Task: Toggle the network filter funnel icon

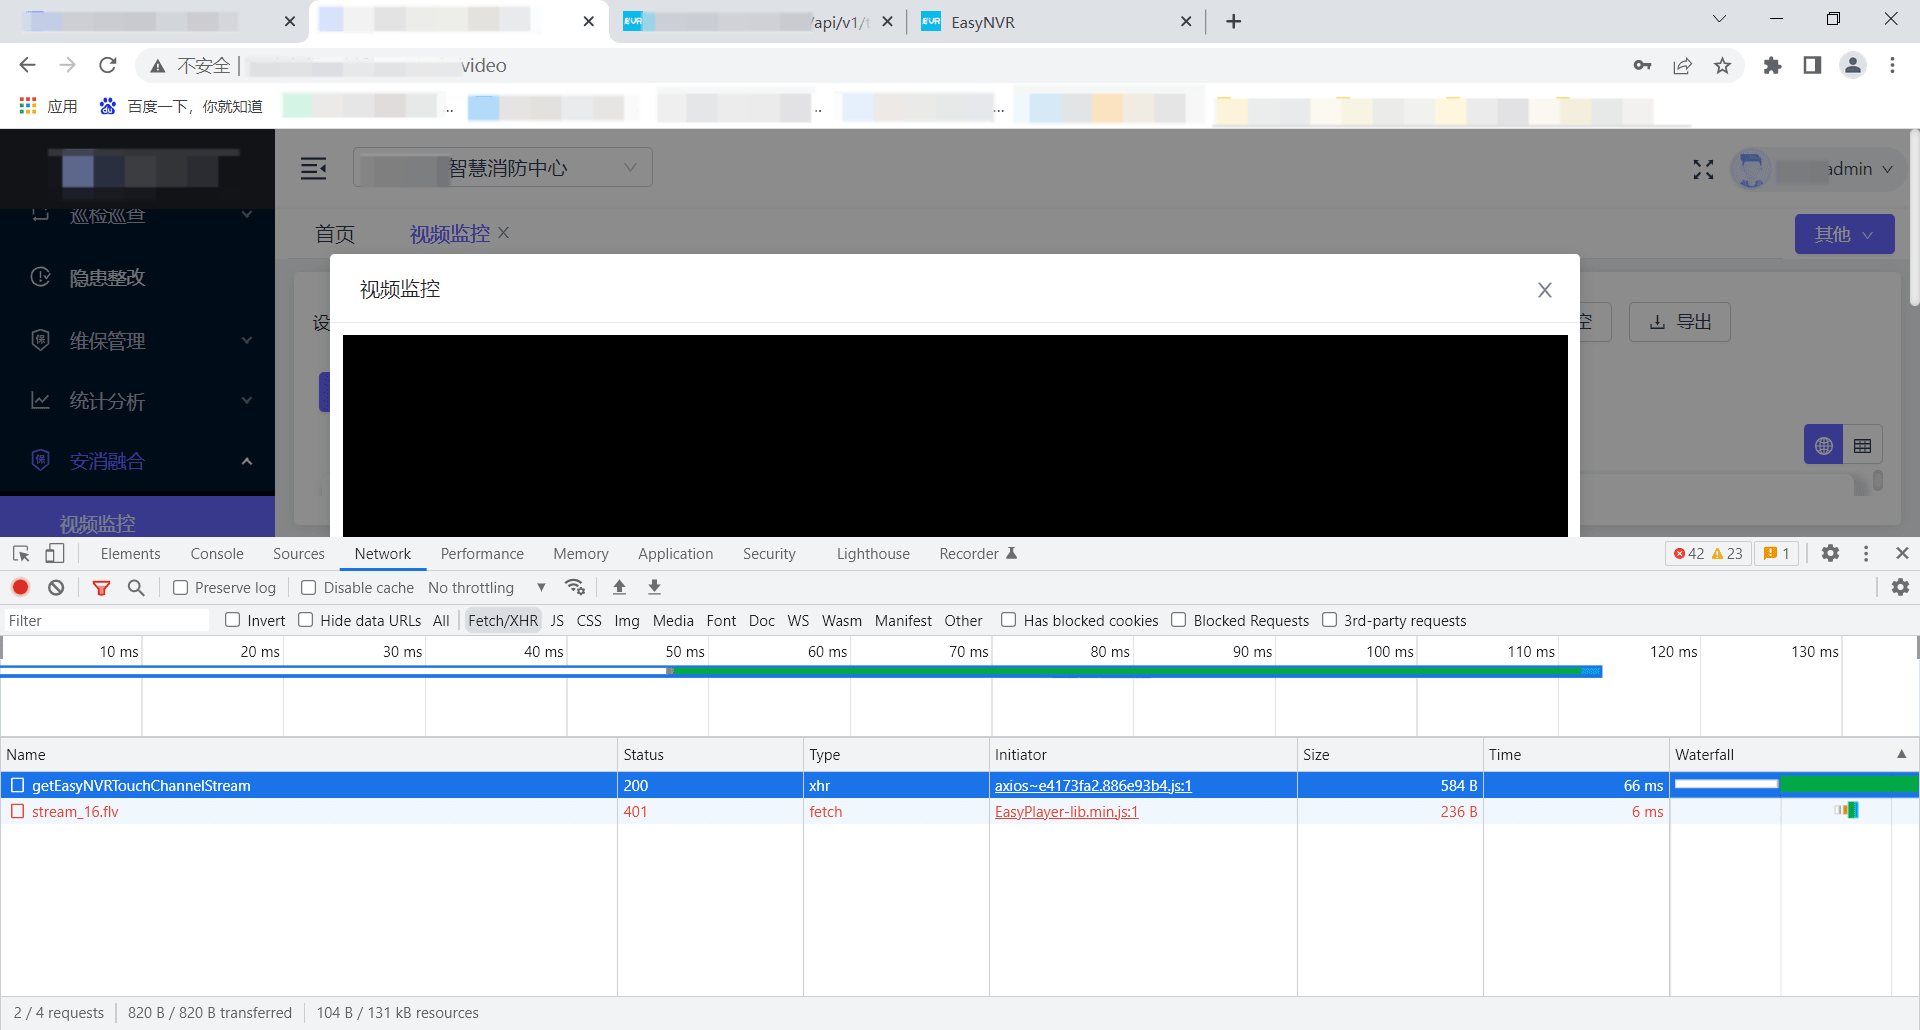Action: 101,587
